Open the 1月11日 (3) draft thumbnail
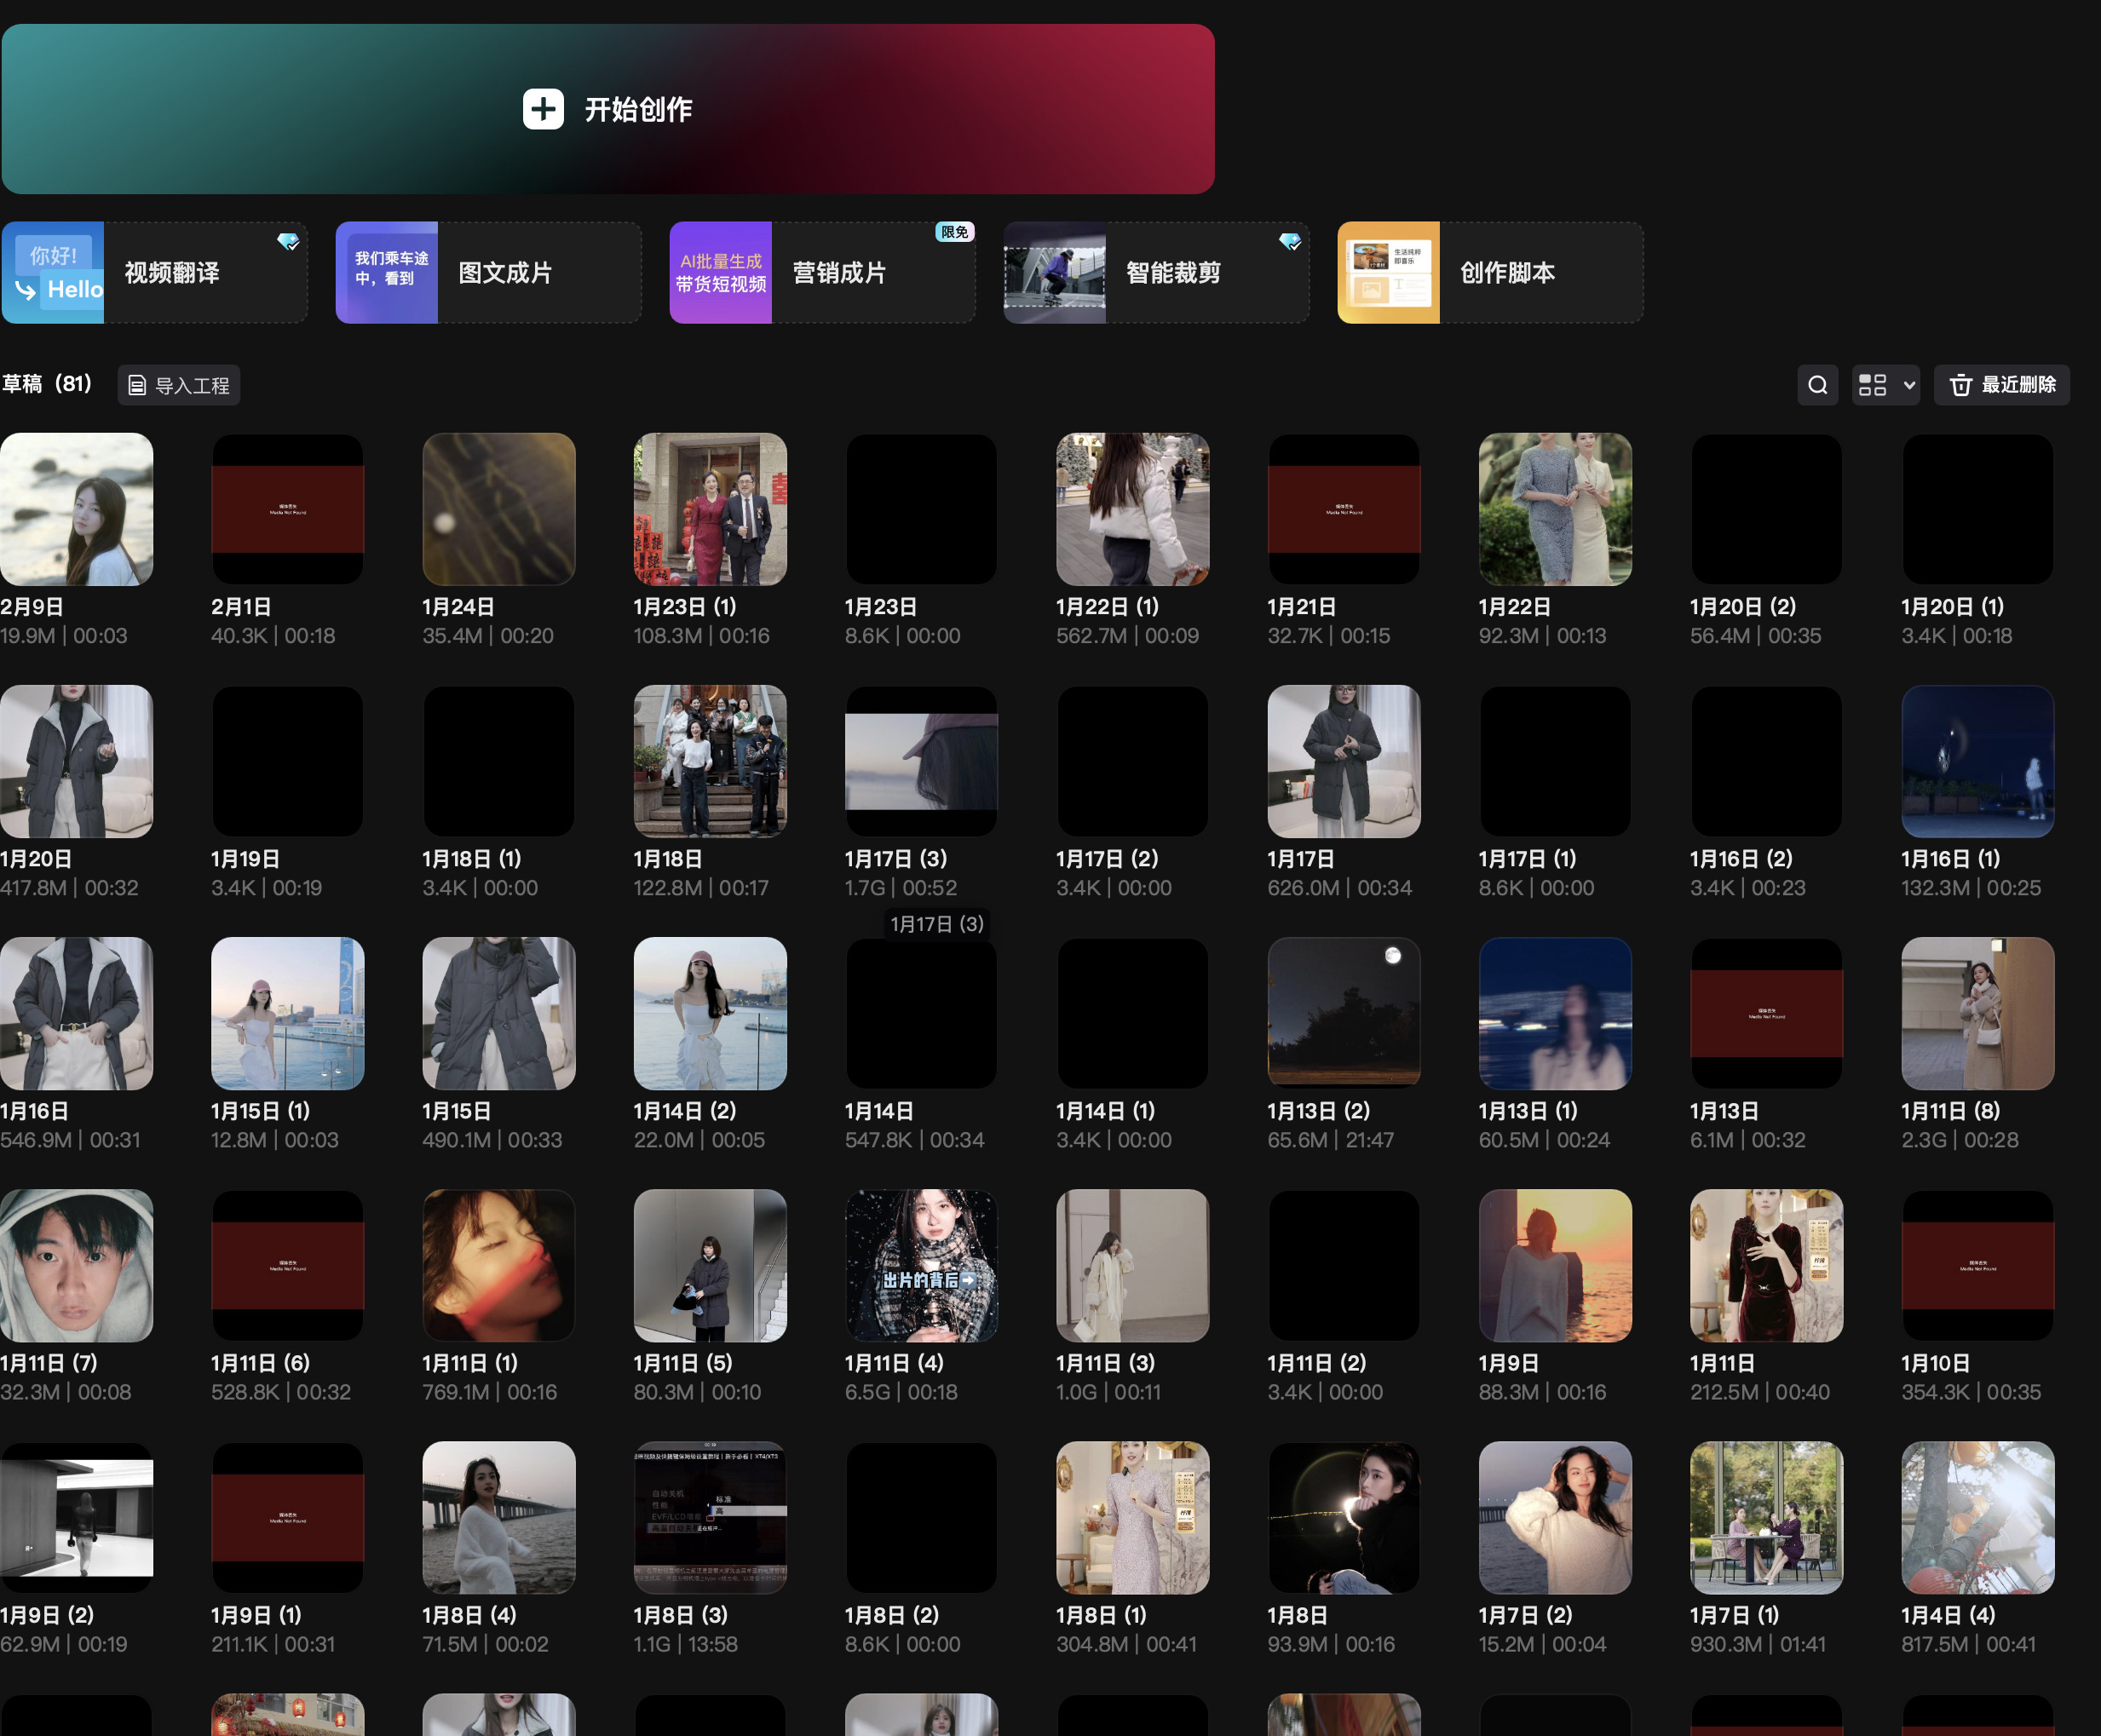The image size is (2101, 1736). (1133, 1265)
